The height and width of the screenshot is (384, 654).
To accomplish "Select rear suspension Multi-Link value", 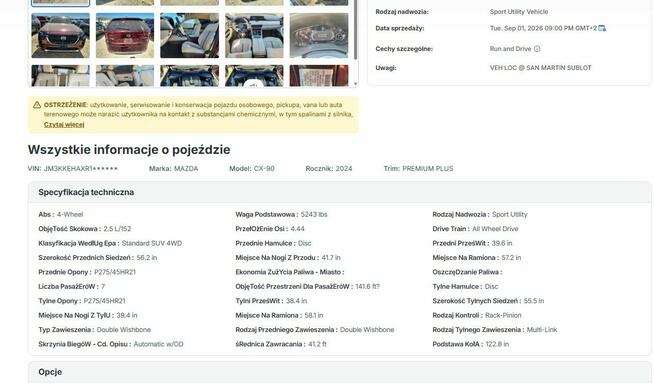I will click(x=542, y=330).
